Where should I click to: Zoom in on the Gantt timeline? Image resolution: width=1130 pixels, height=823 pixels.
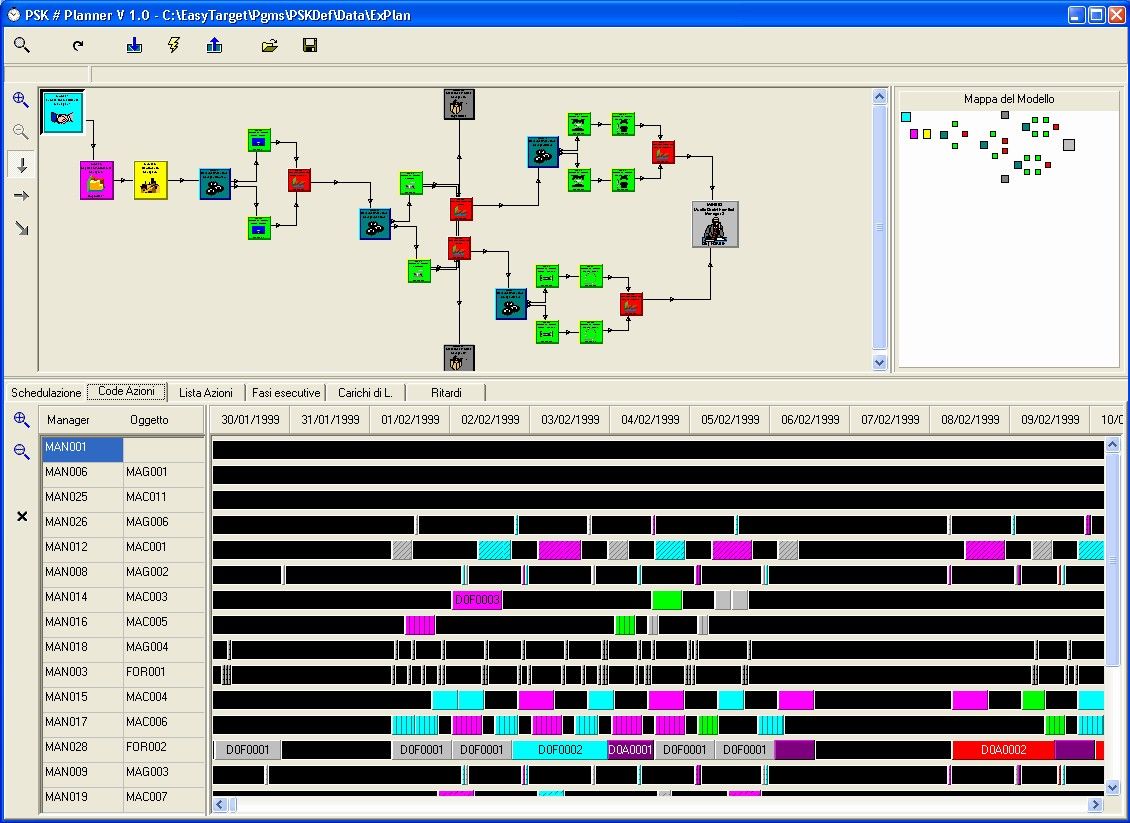[22, 419]
